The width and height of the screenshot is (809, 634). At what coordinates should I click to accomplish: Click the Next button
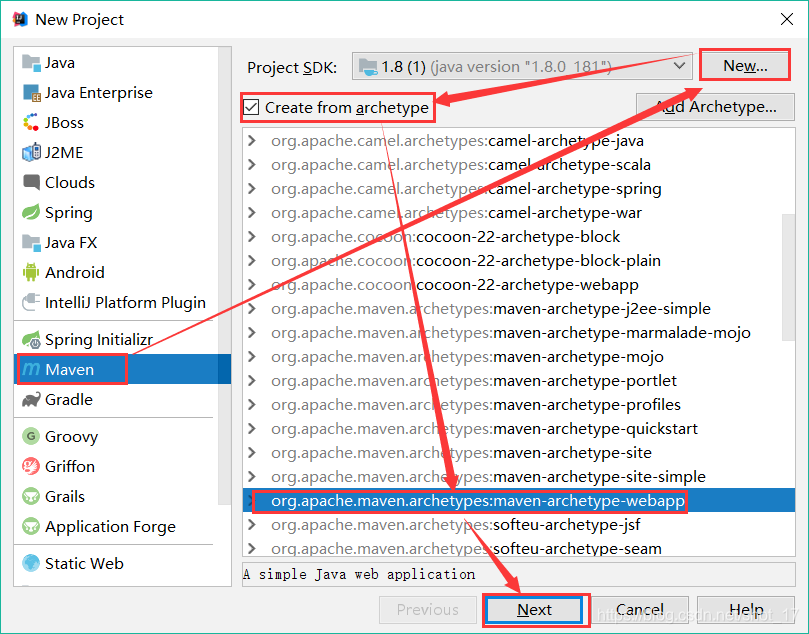[x=535, y=610]
